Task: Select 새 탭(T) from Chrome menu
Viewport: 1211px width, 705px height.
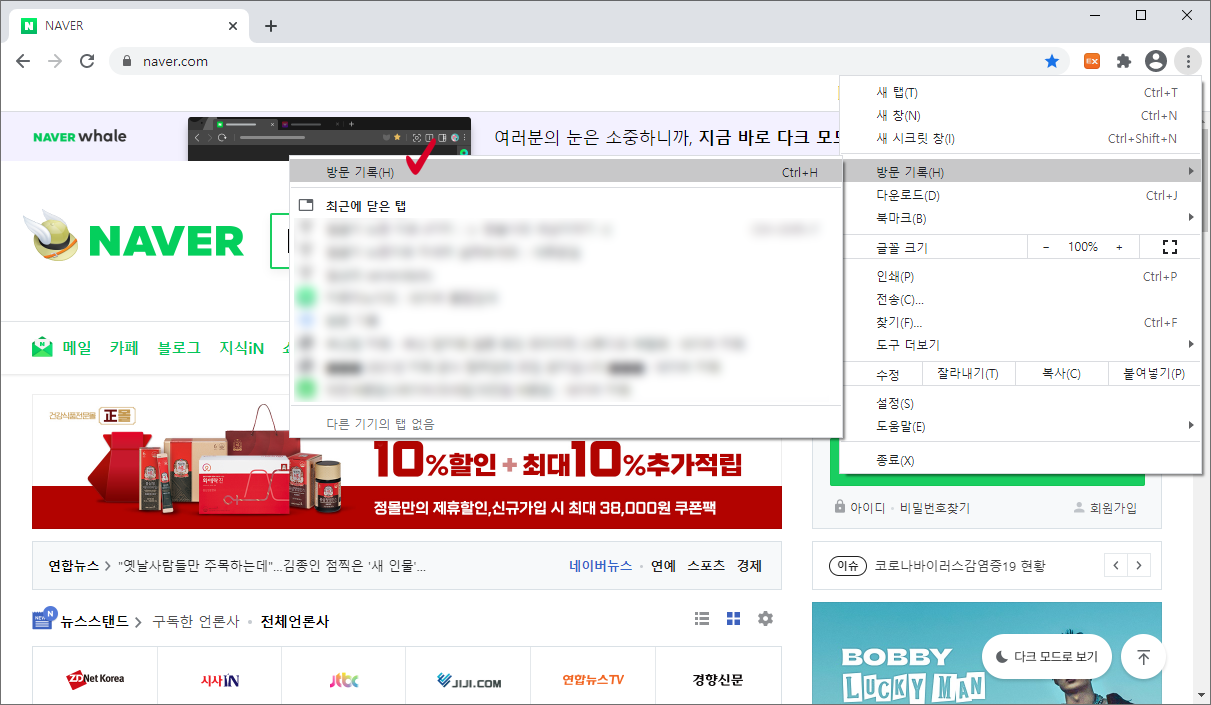Action: [1021, 92]
